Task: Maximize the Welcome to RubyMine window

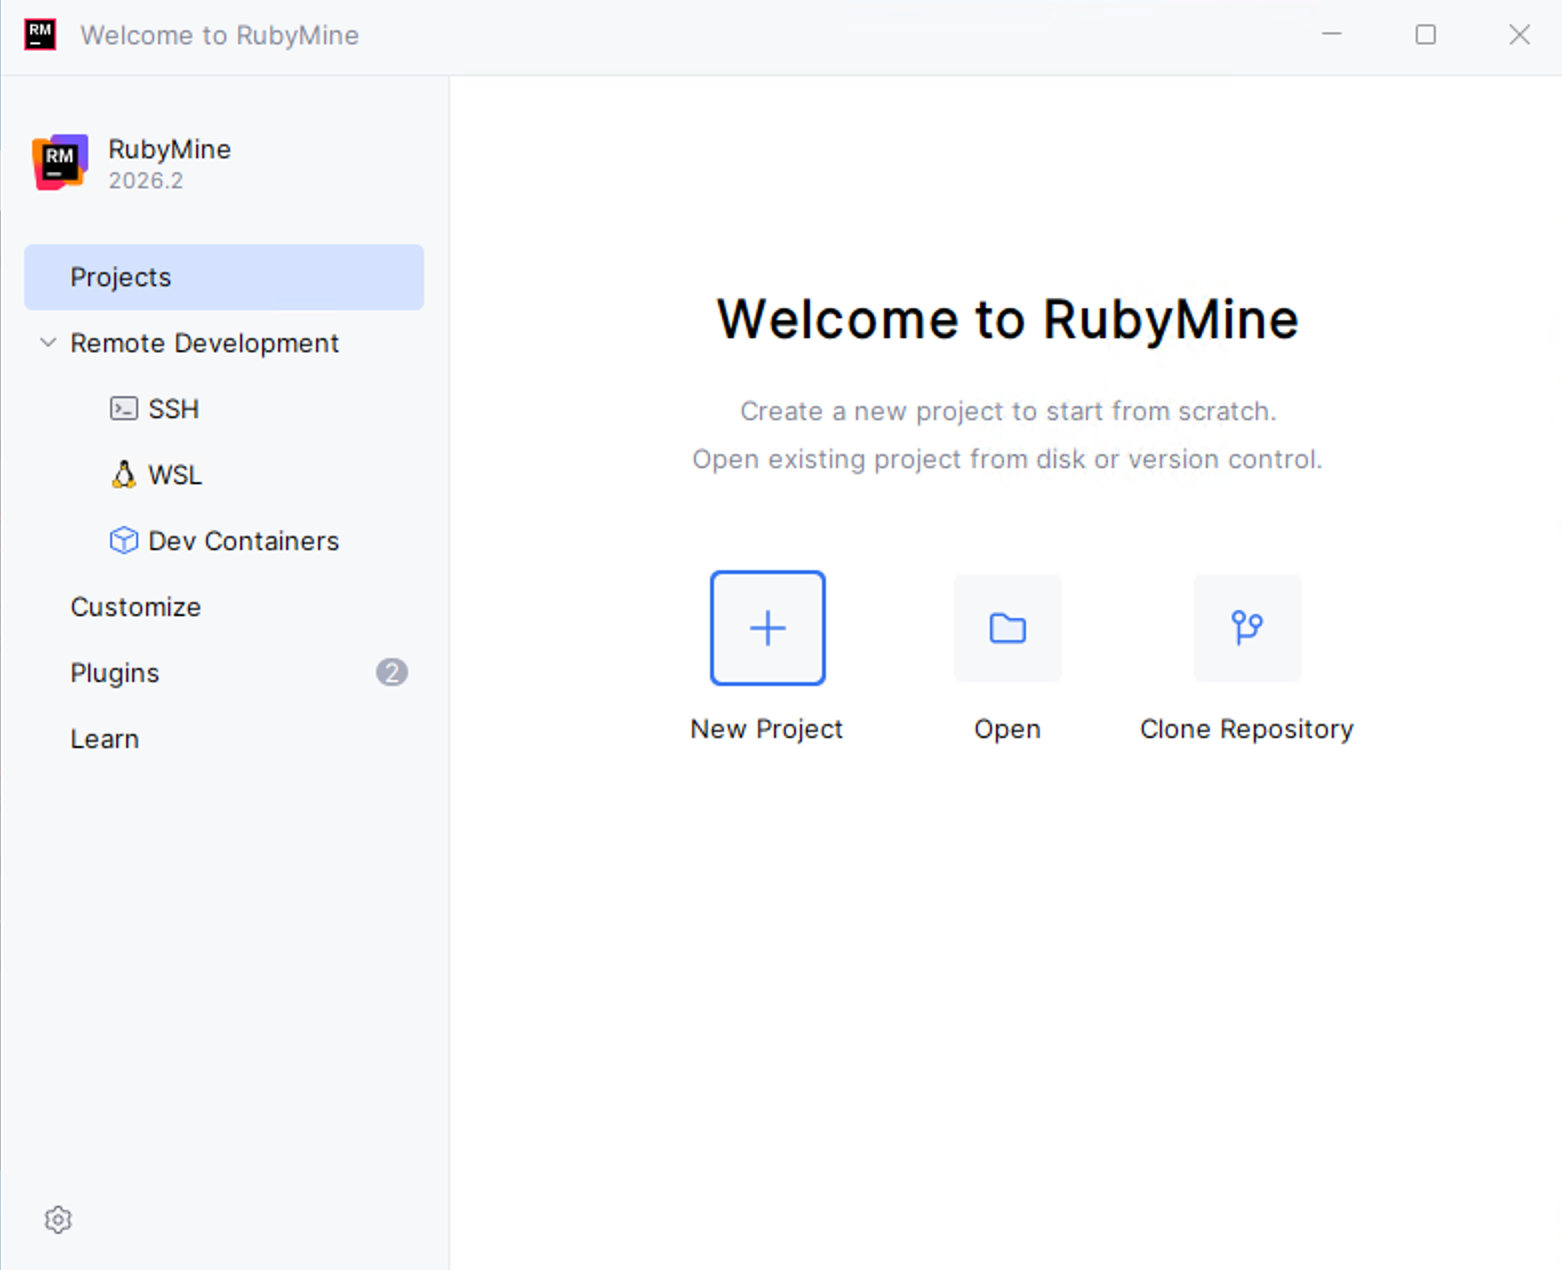Action: point(1426,34)
